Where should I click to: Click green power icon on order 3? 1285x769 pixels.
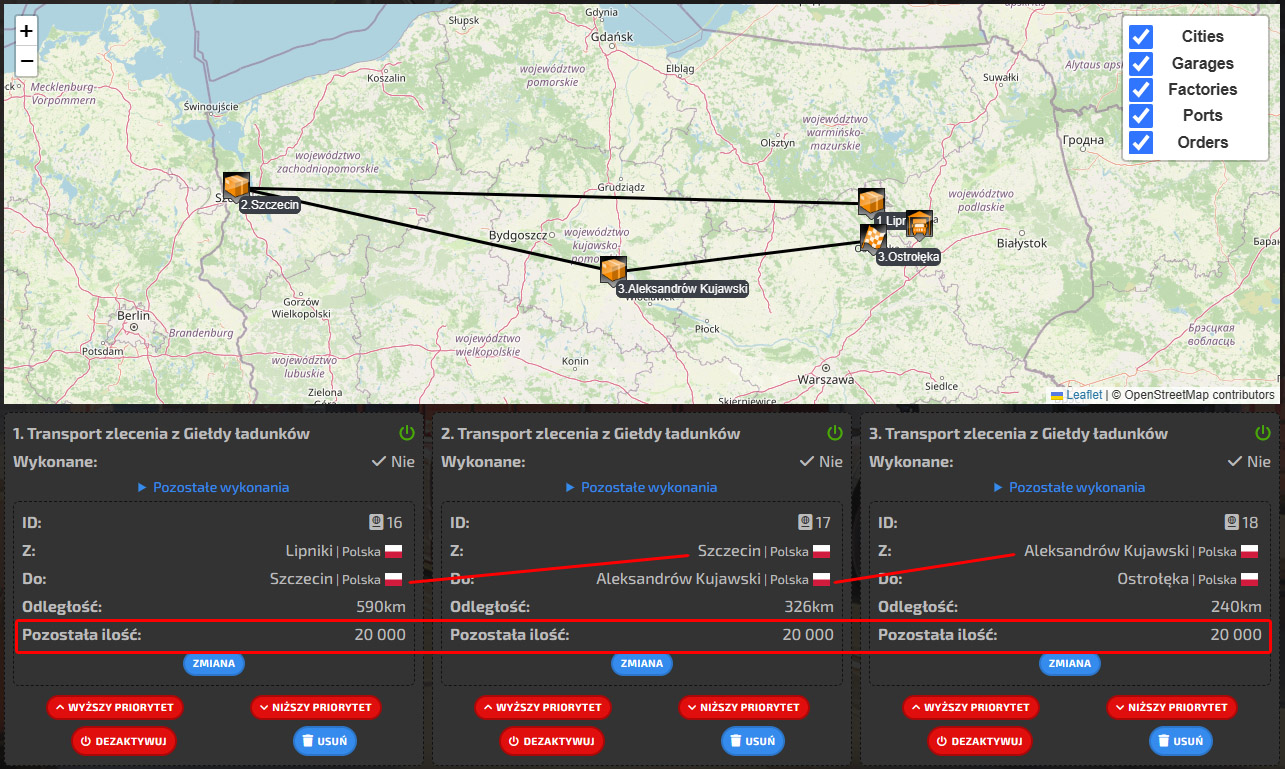pyautogui.click(x=1262, y=433)
